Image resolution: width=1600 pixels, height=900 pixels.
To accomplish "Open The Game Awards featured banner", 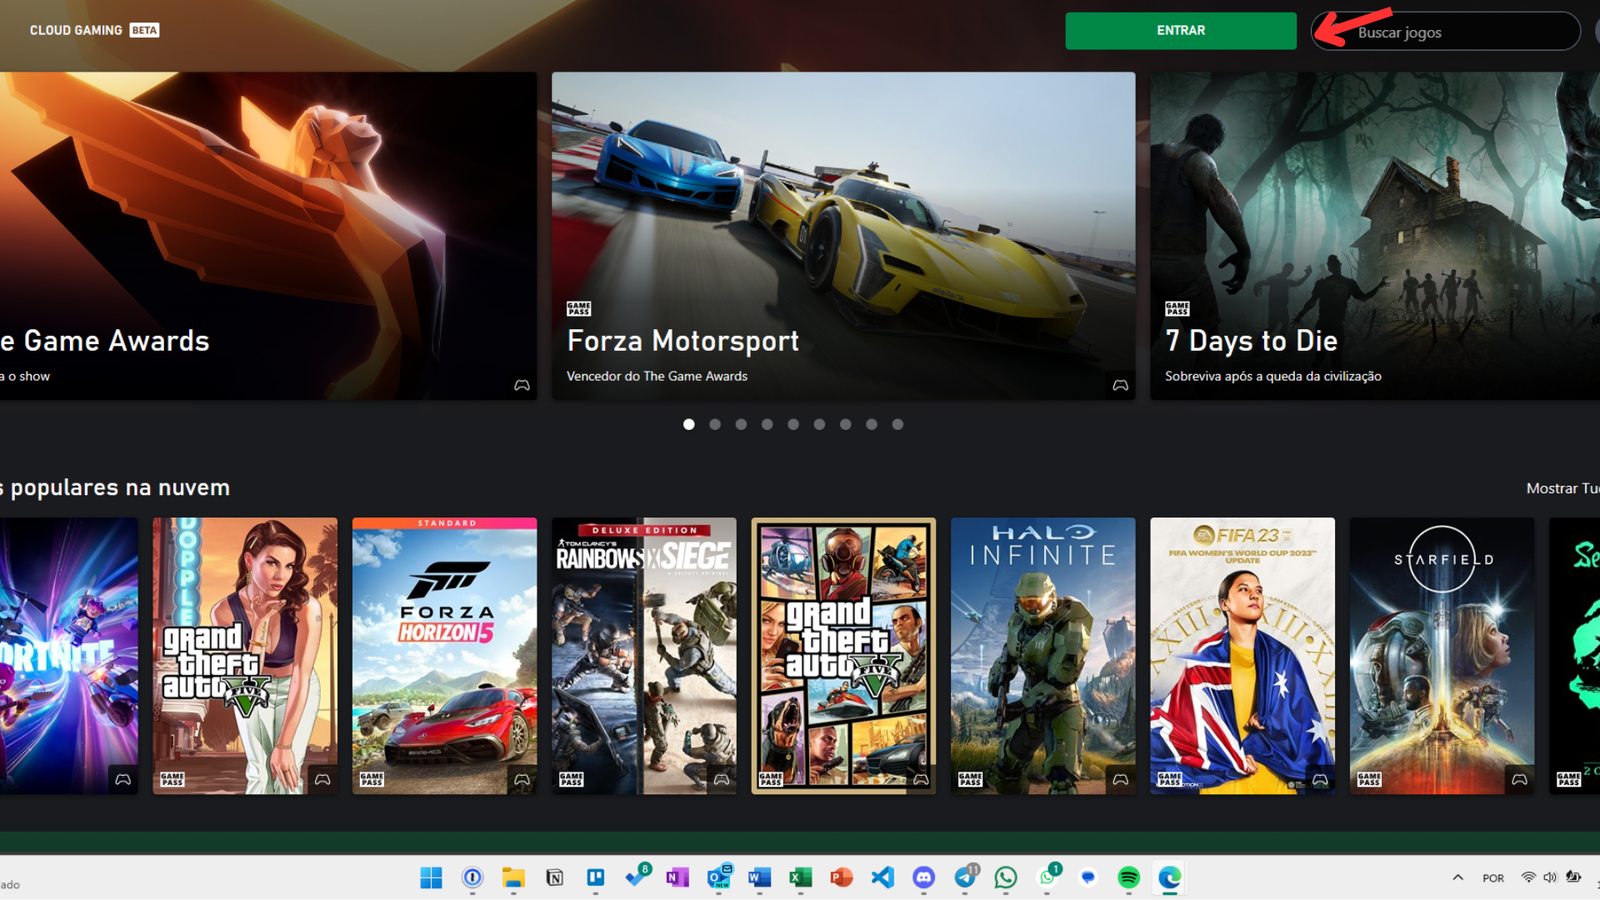I will (x=268, y=236).
